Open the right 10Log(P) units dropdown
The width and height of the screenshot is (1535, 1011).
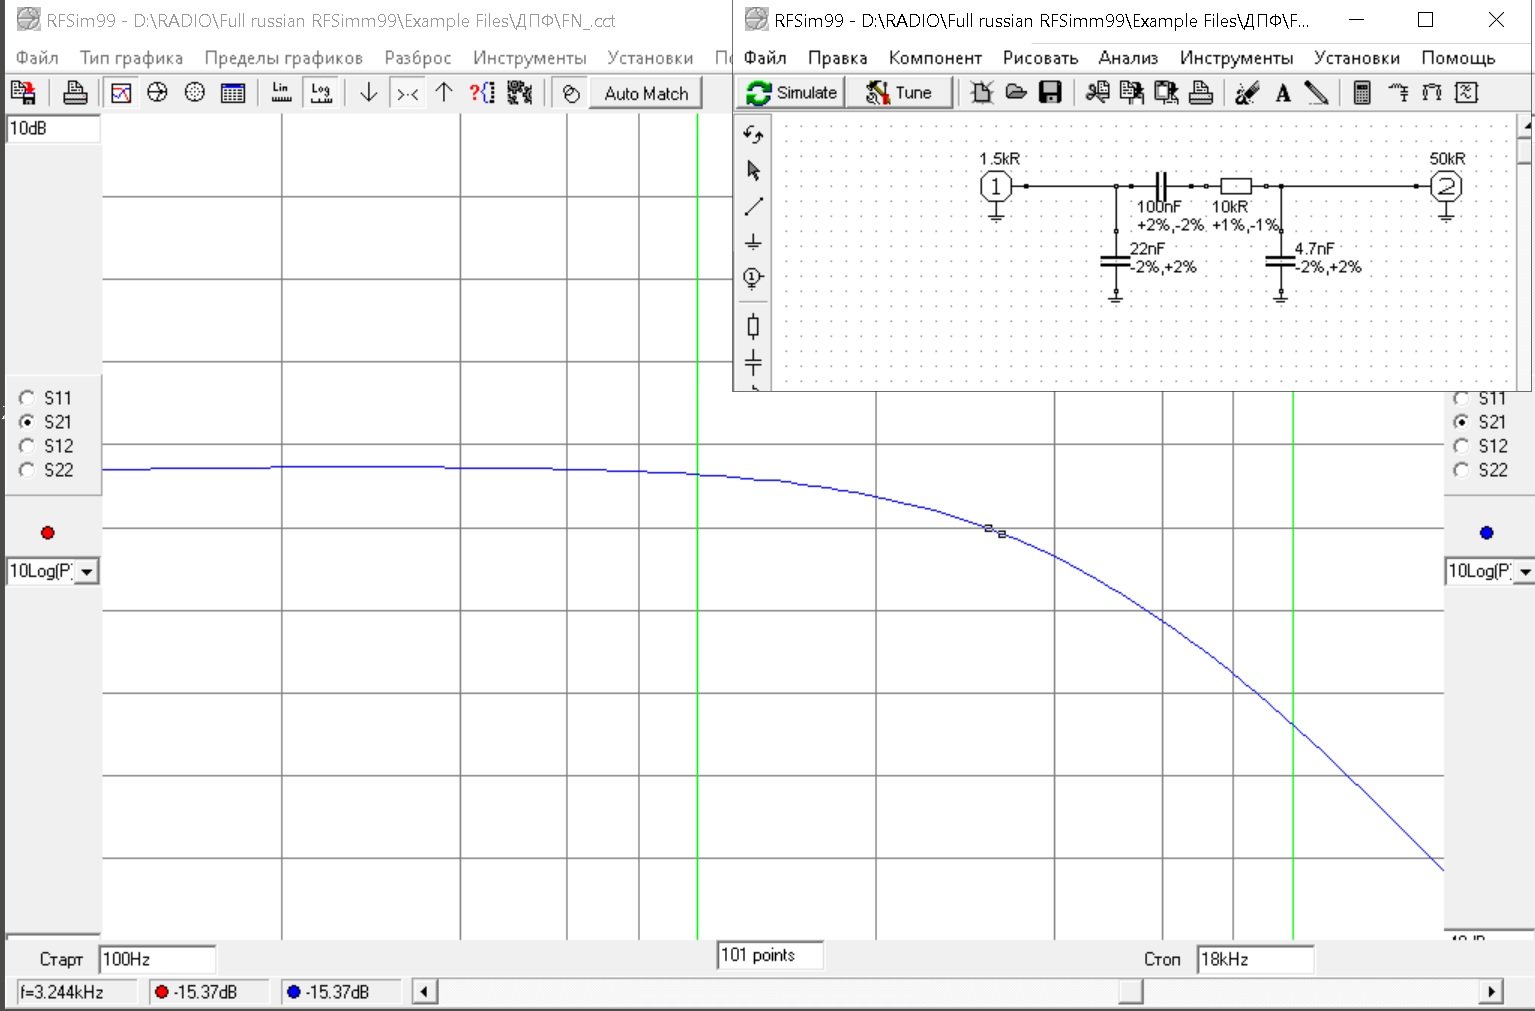[1524, 572]
